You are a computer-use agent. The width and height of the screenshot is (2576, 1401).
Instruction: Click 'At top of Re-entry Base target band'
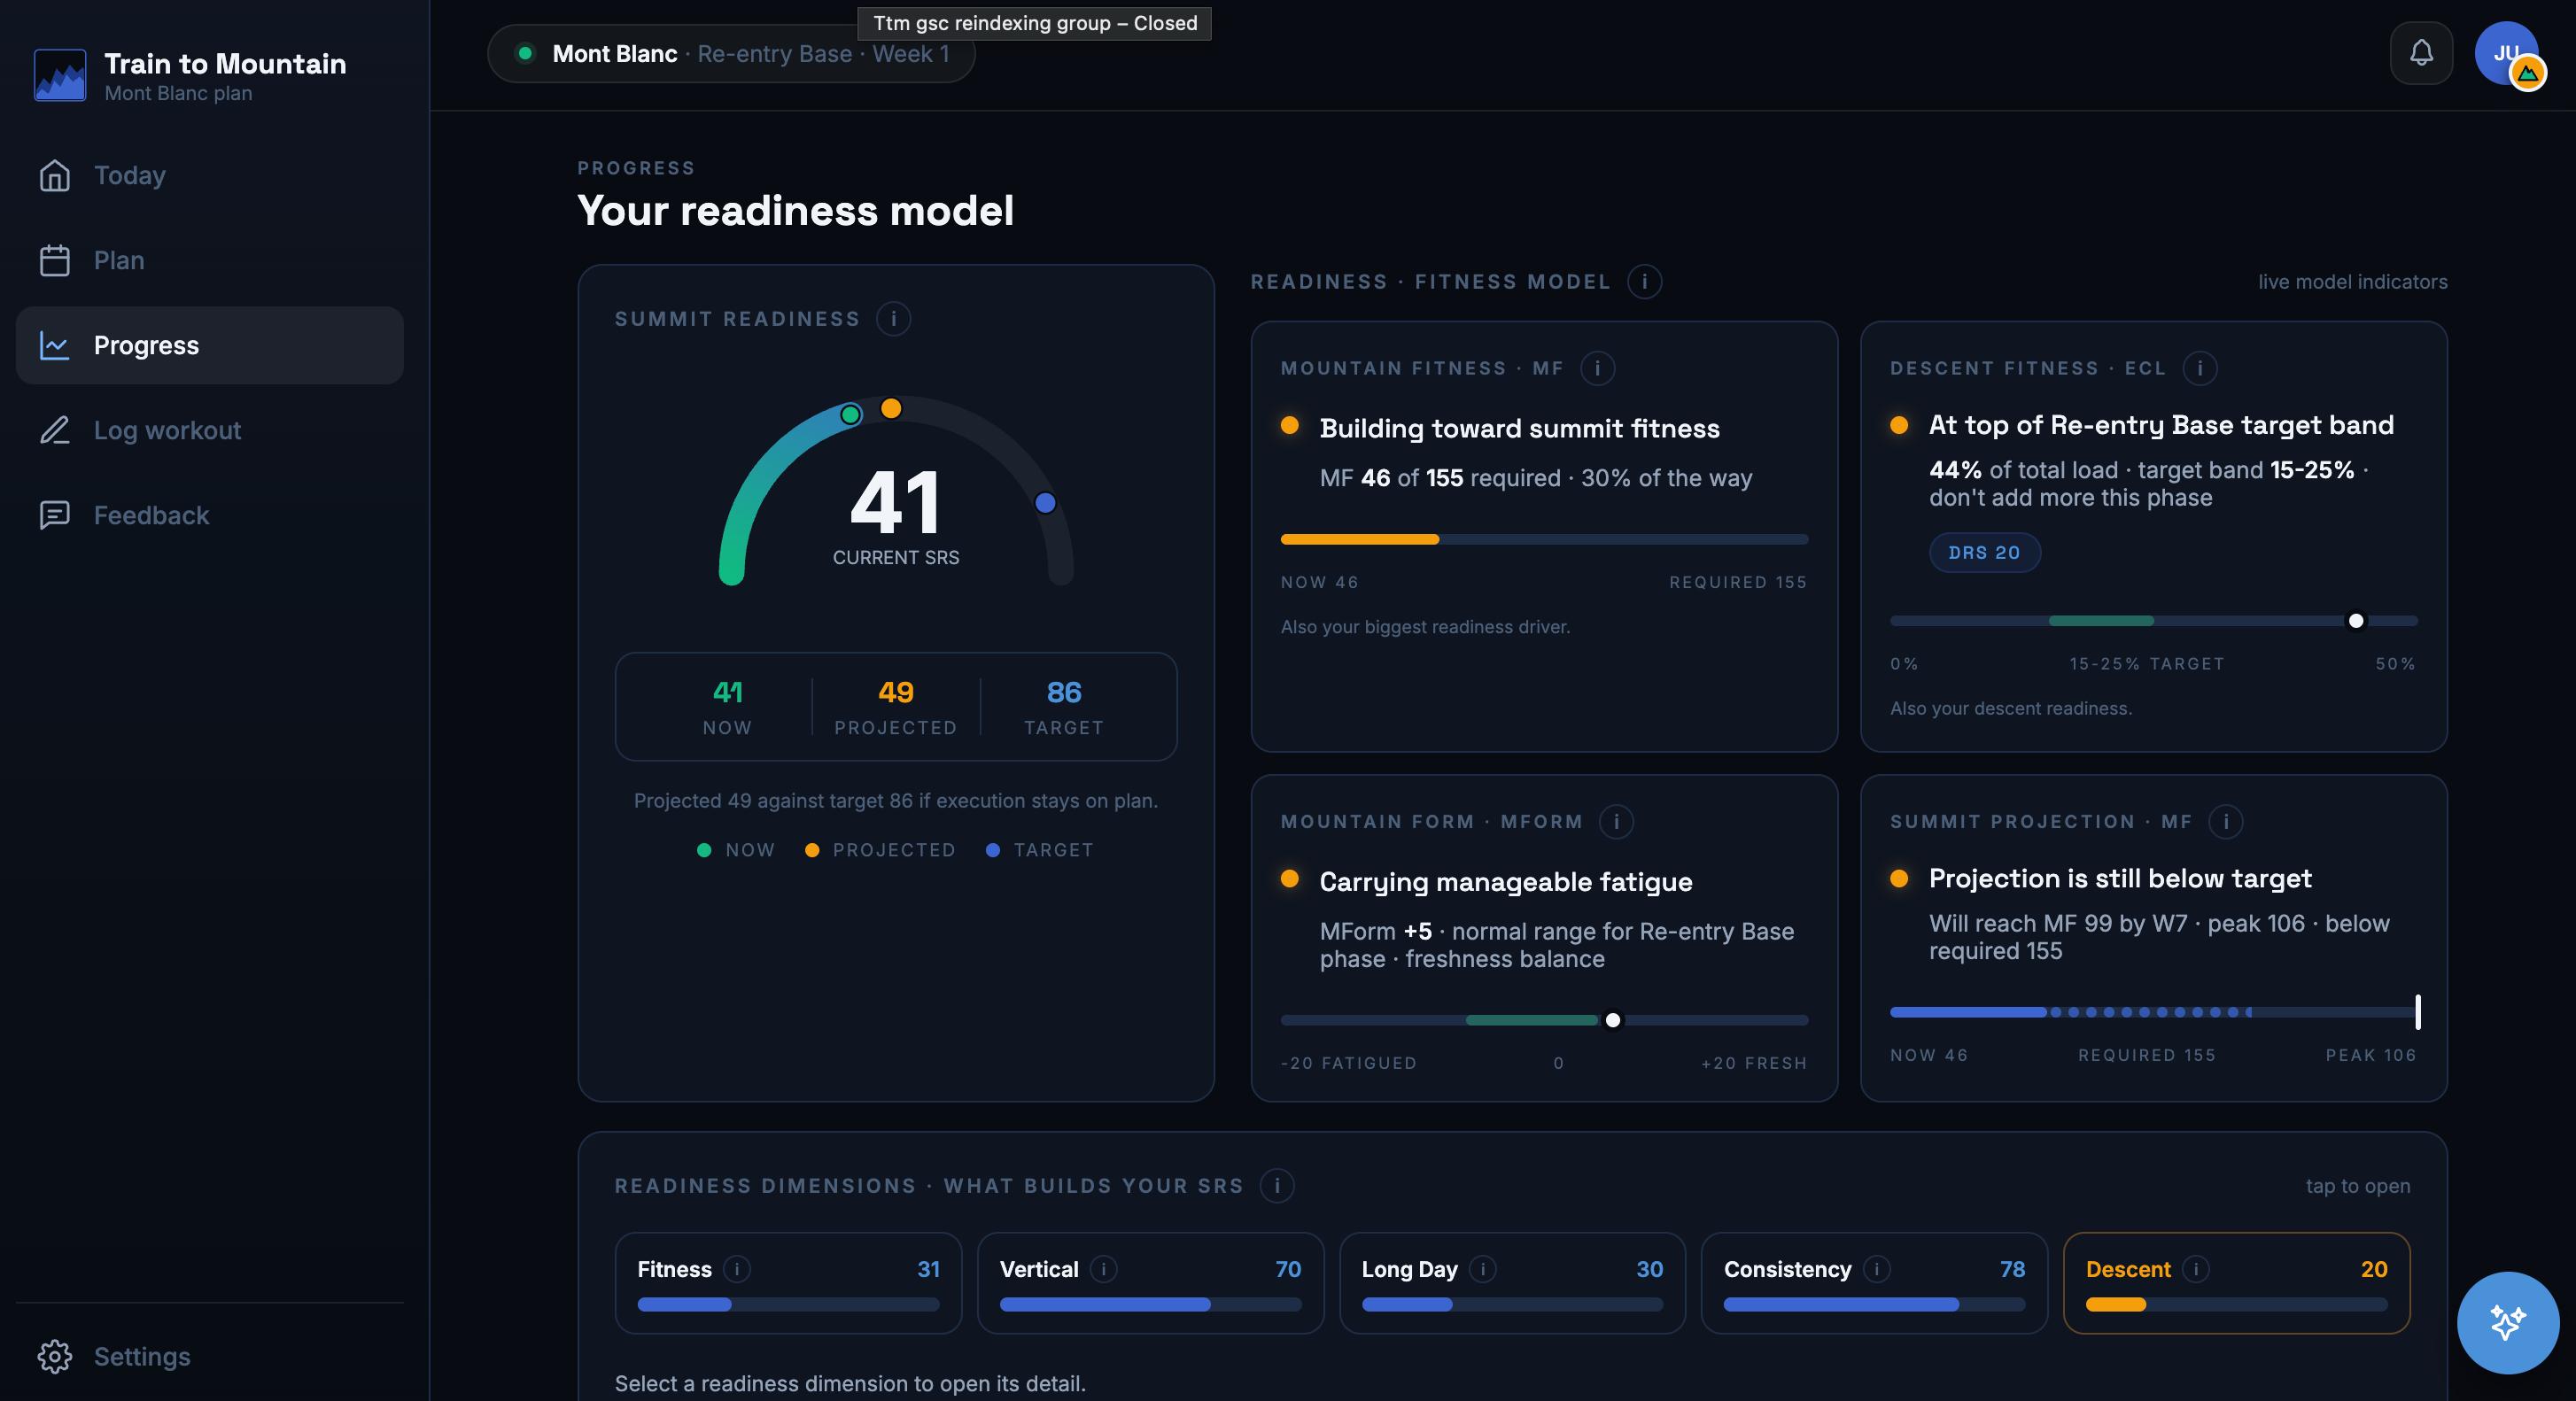tap(2160, 425)
